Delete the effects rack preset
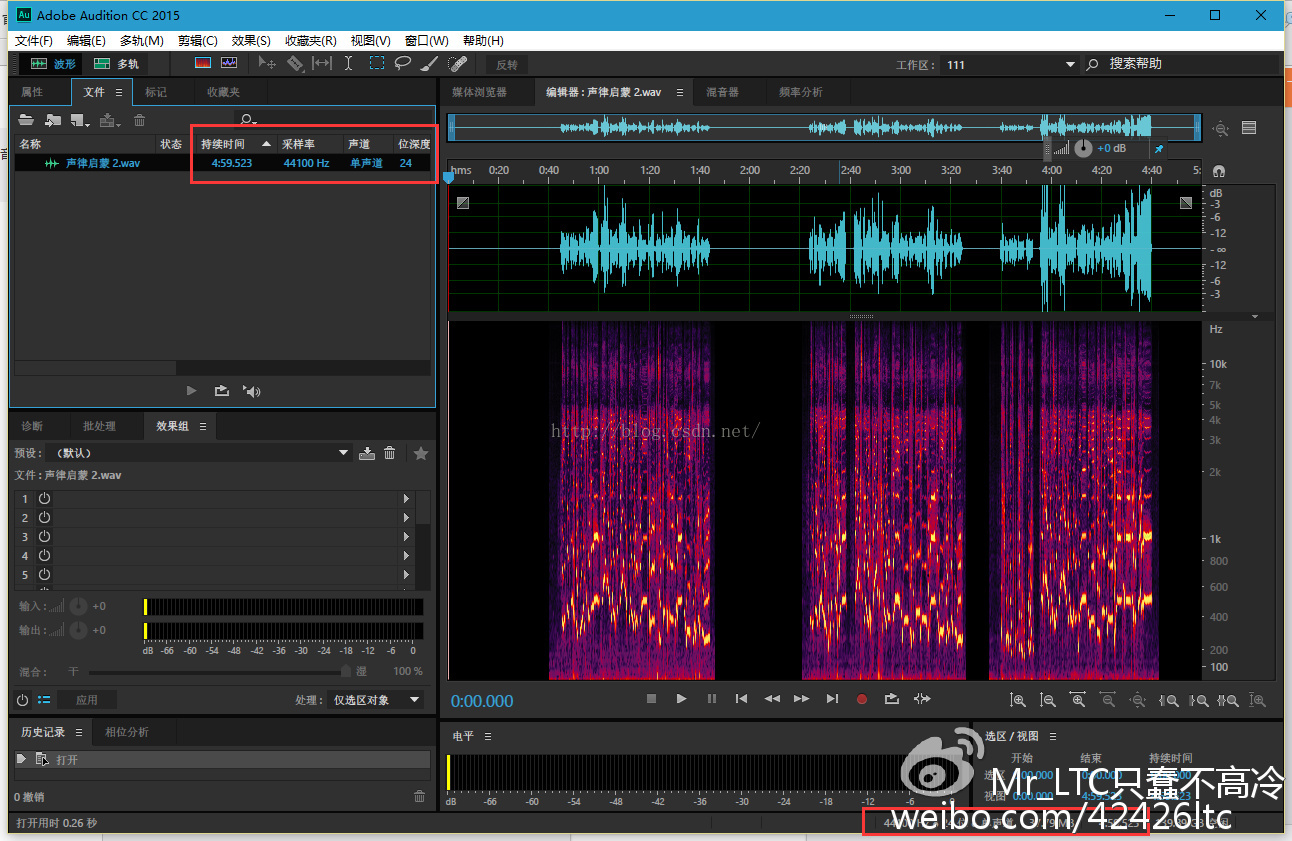 coord(390,453)
